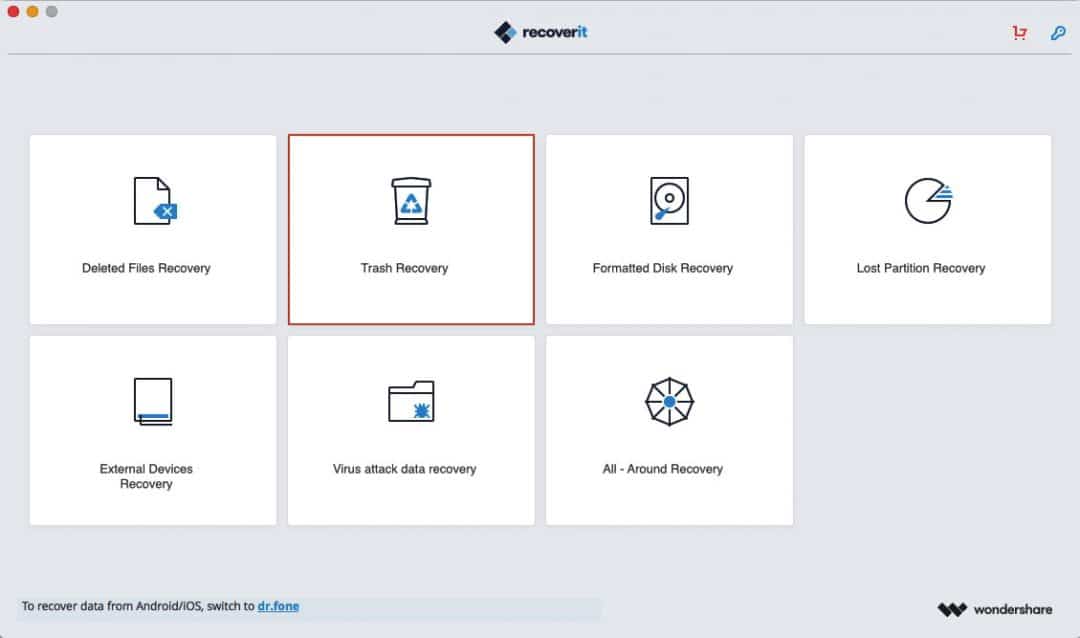Click the Trash Recovery bin icon
The image size is (1080, 638).
pos(411,200)
